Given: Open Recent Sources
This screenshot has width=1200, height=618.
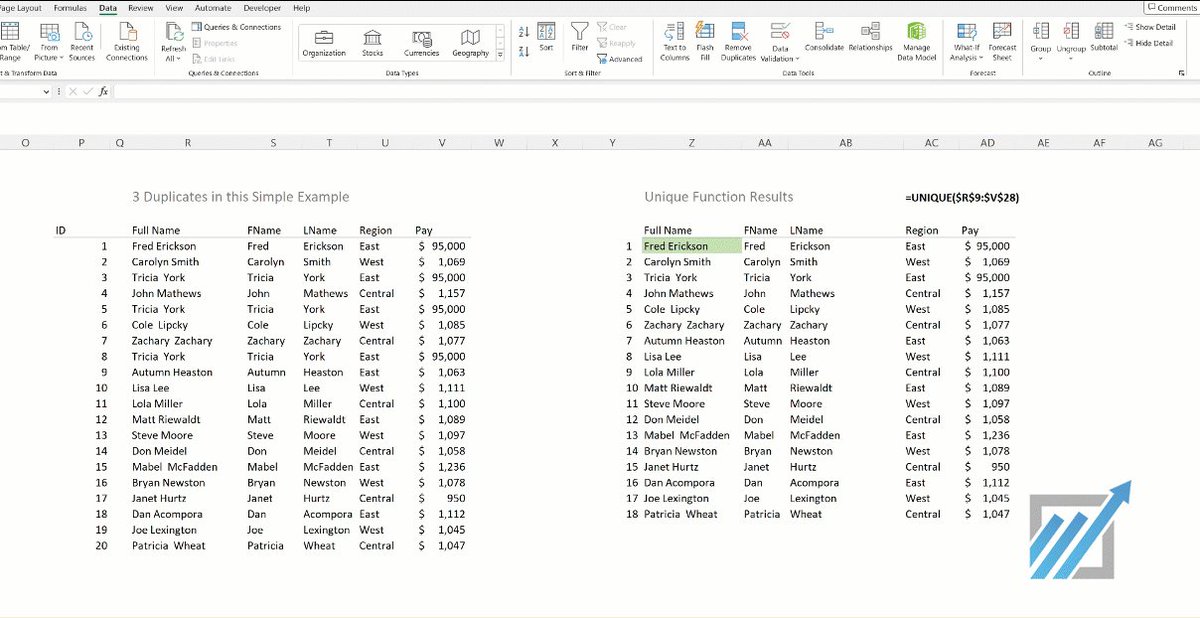Looking at the screenshot, I should tap(82, 42).
